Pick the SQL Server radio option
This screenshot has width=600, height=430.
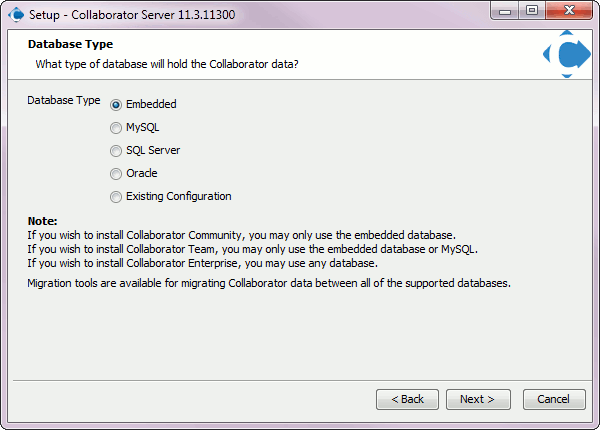pos(116,150)
